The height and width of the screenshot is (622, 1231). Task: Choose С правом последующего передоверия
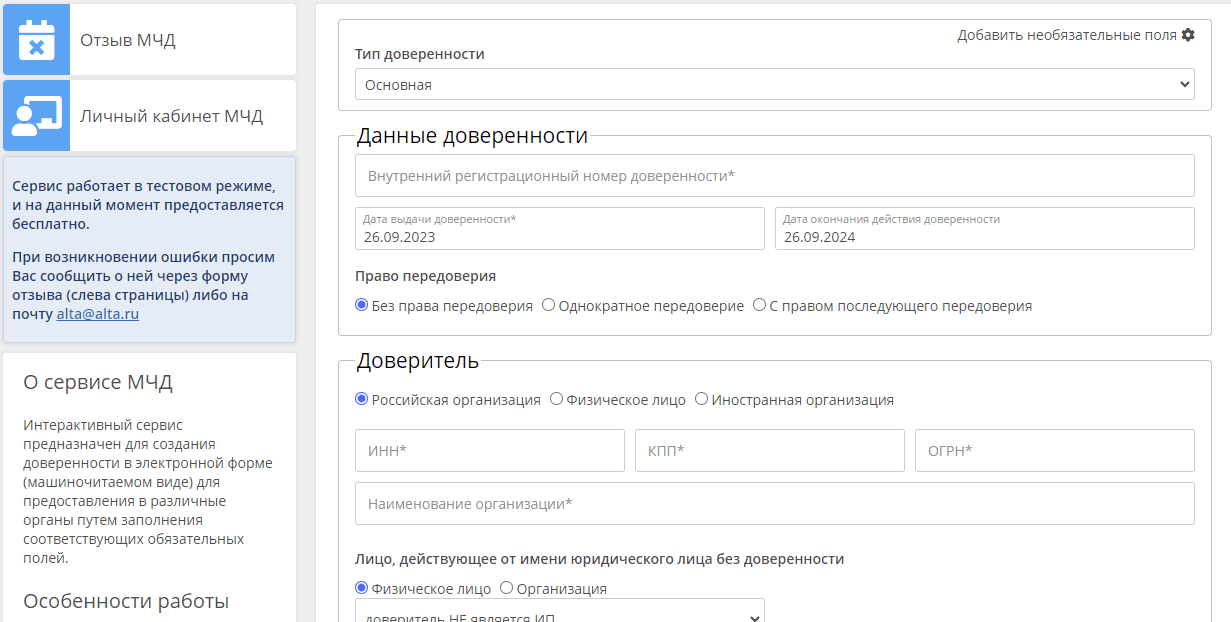click(x=759, y=306)
